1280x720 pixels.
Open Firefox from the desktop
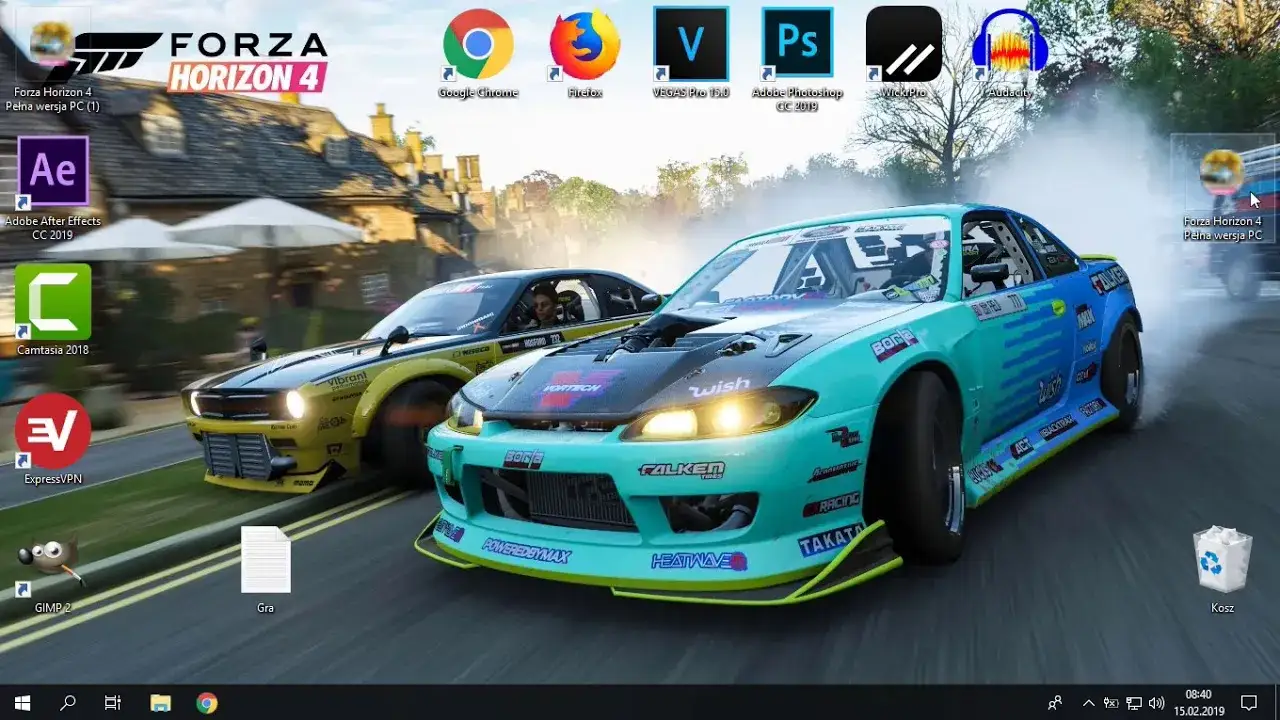[x=583, y=43]
